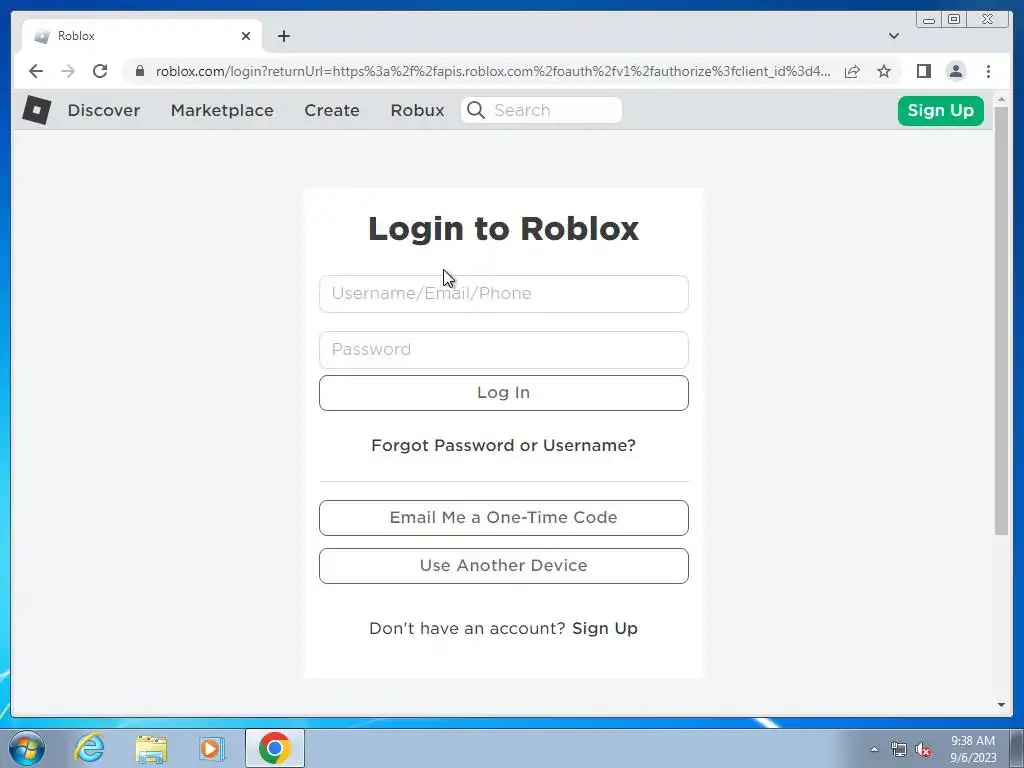This screenshot has width=1024, height=768.
Task: Click the browser address bar URL
Action: (493, 71)
